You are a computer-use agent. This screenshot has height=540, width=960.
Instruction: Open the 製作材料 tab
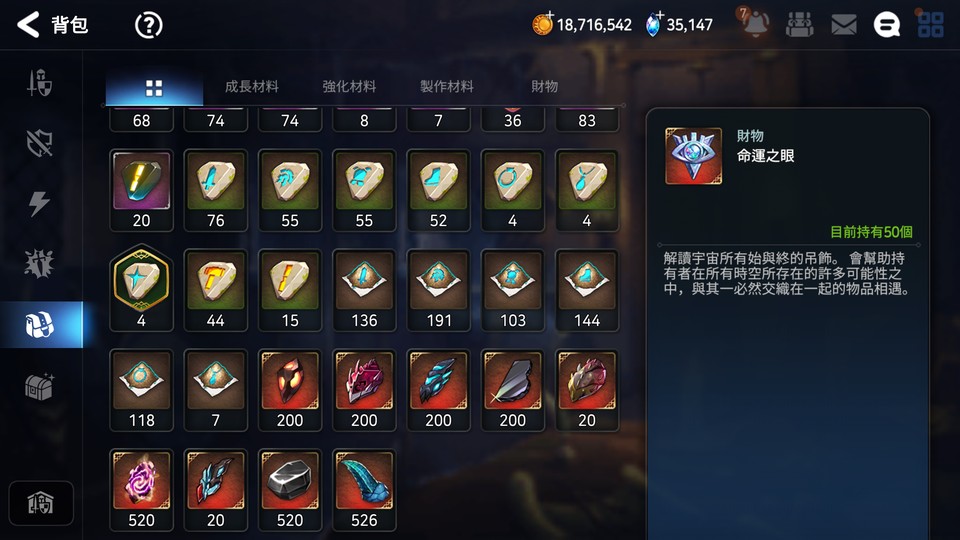point(447,86)
